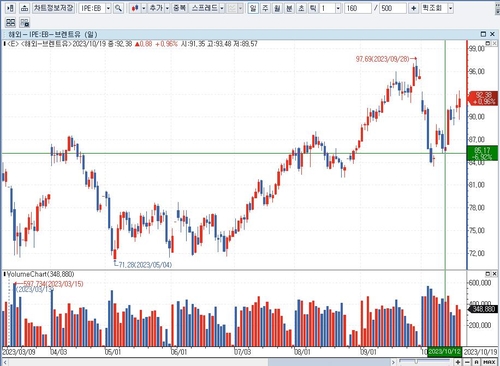Viewport: 500px width, 366px height.
Task: Select the 월 monthly period toggle
Action: (277, 8)
